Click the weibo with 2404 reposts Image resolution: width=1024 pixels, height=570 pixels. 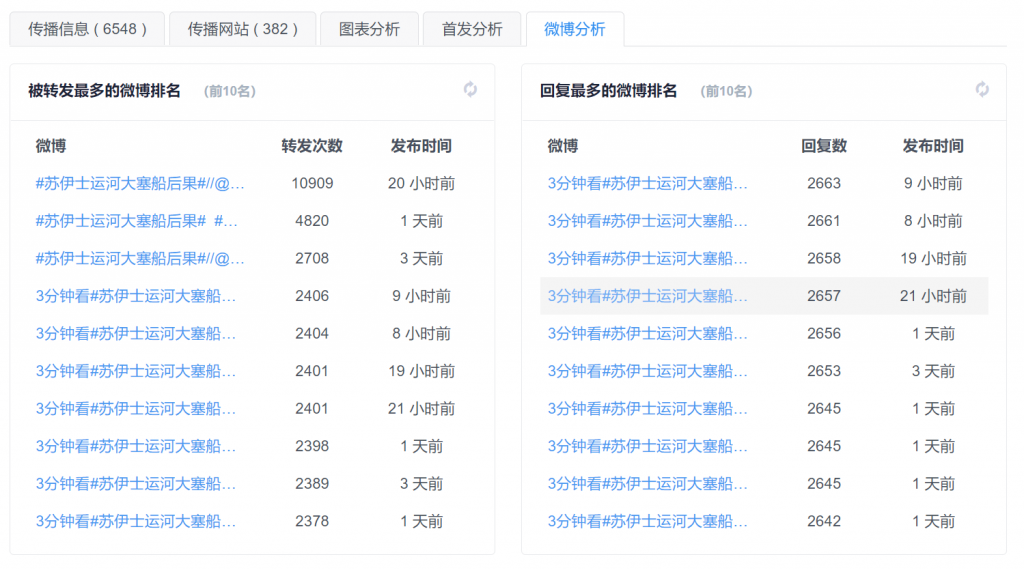coord(136,334)
